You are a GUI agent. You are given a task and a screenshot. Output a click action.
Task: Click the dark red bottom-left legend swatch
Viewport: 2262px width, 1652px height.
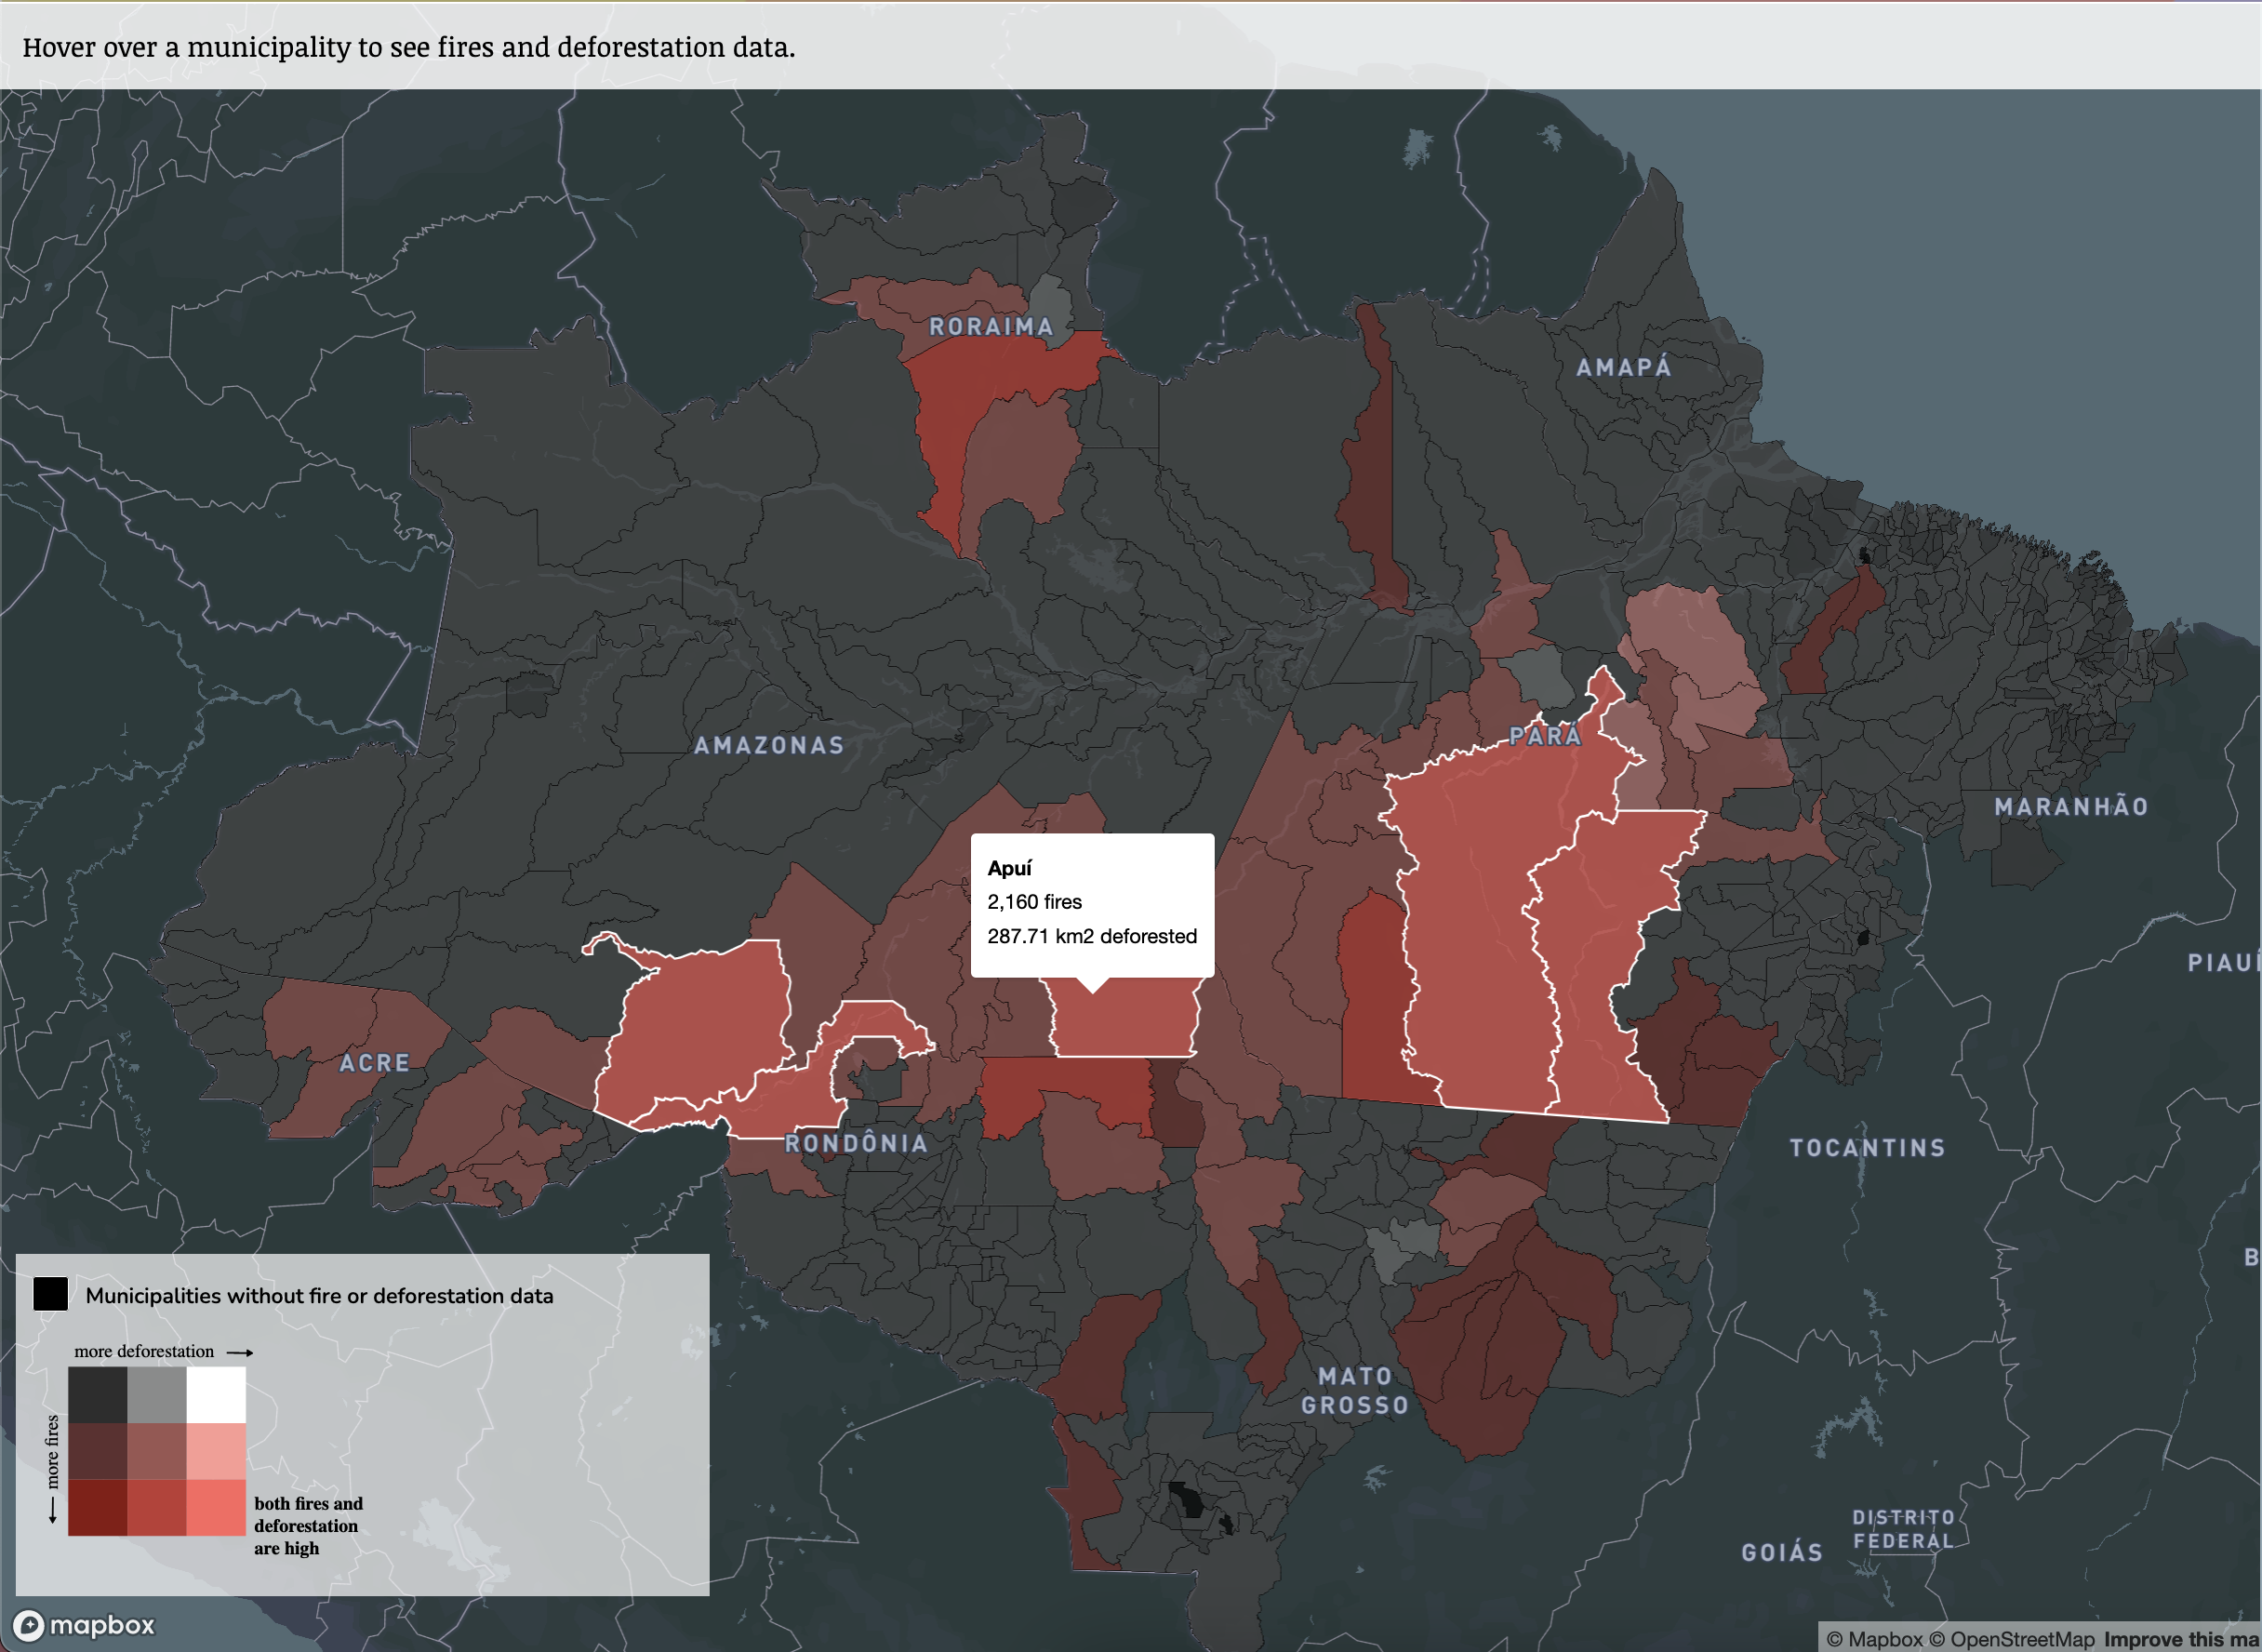97,1507
